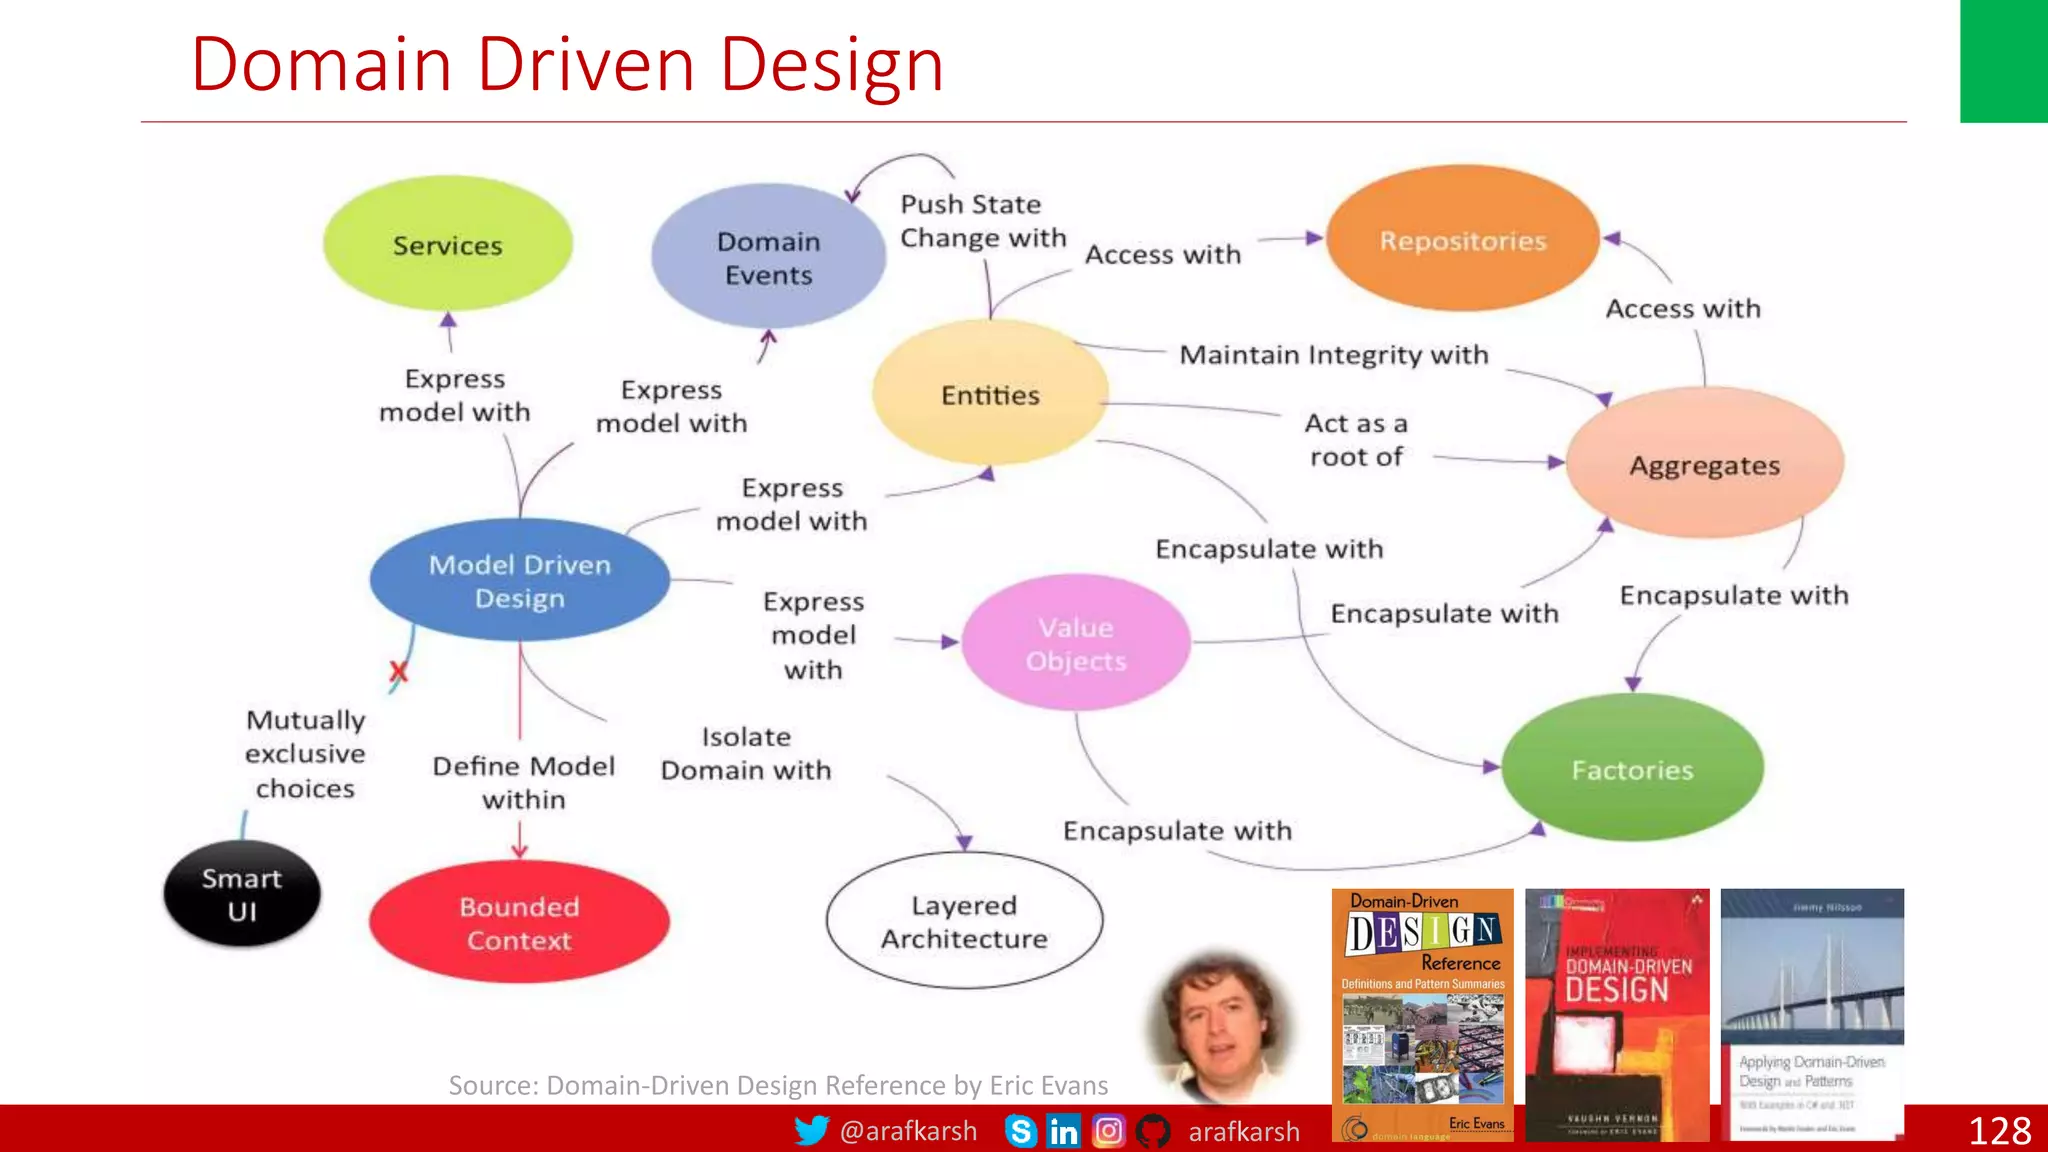
Task: Click the Access with label beside Repositories arrow
Action: point(1163,254)
